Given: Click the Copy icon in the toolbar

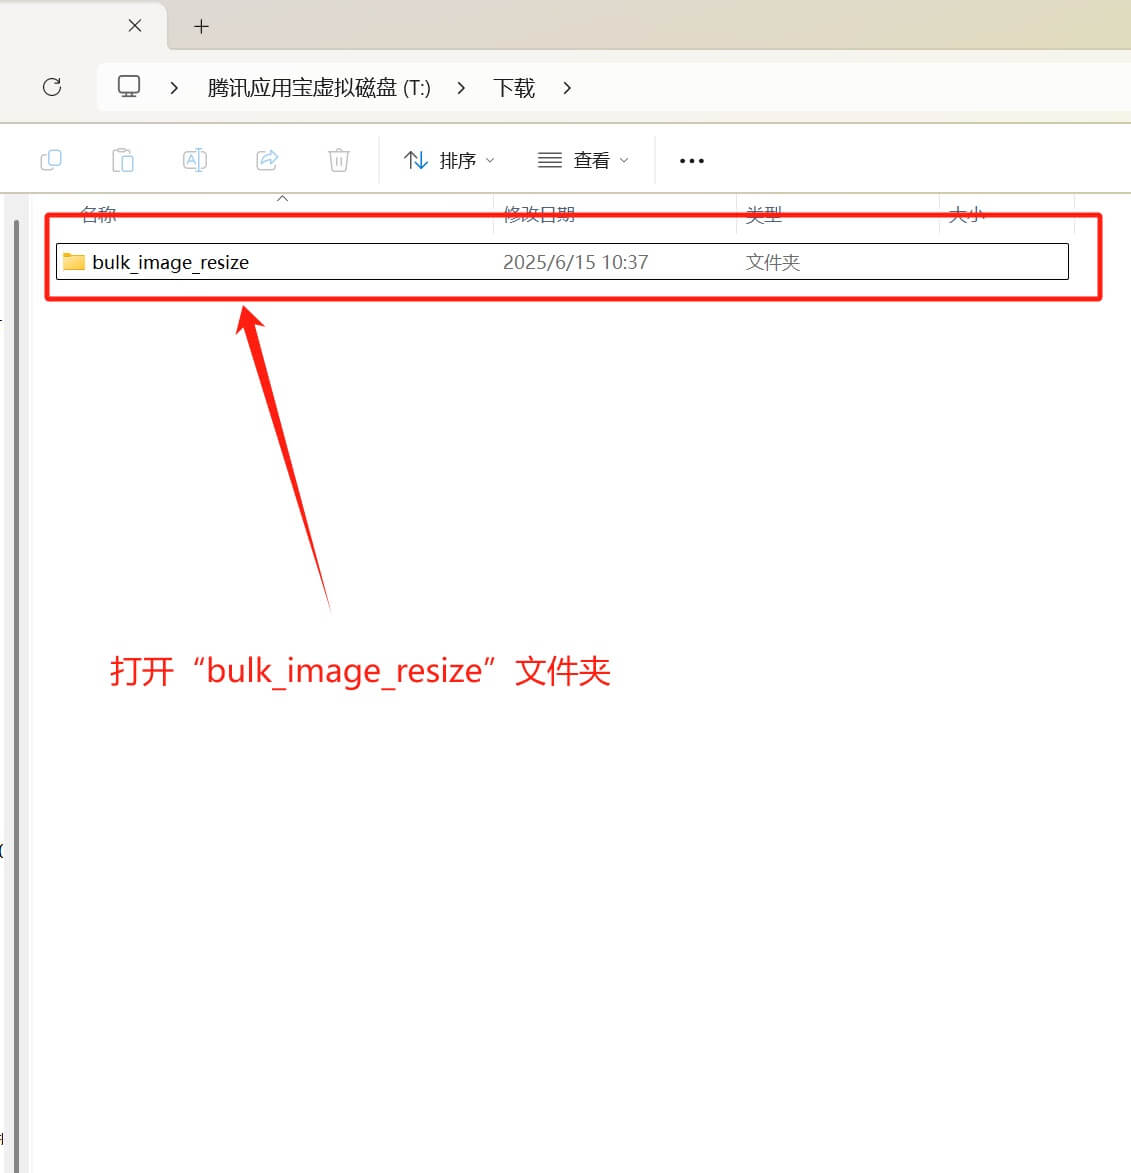Looking at the screenshot, I should coord(51,160).
